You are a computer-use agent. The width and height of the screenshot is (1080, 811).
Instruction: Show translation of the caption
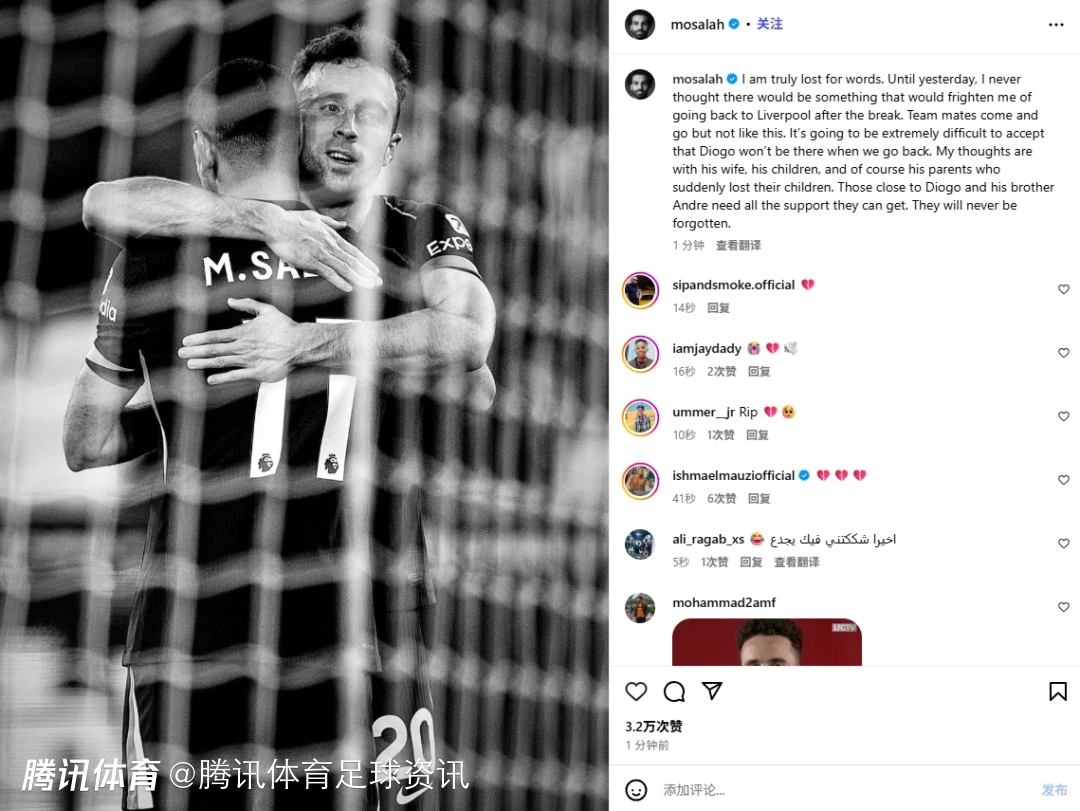(x=738, y=245)
